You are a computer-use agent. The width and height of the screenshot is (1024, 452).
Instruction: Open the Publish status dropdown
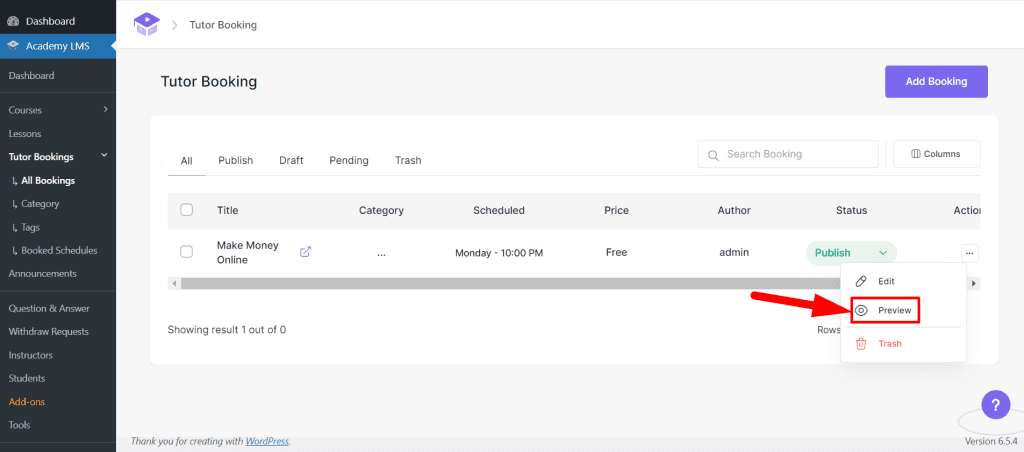point(852,253)
